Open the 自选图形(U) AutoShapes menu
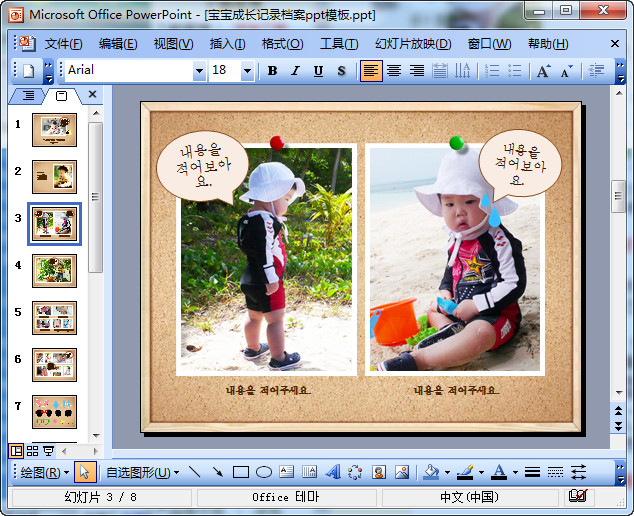The image size is (634, 516). [x=142, y=472]
